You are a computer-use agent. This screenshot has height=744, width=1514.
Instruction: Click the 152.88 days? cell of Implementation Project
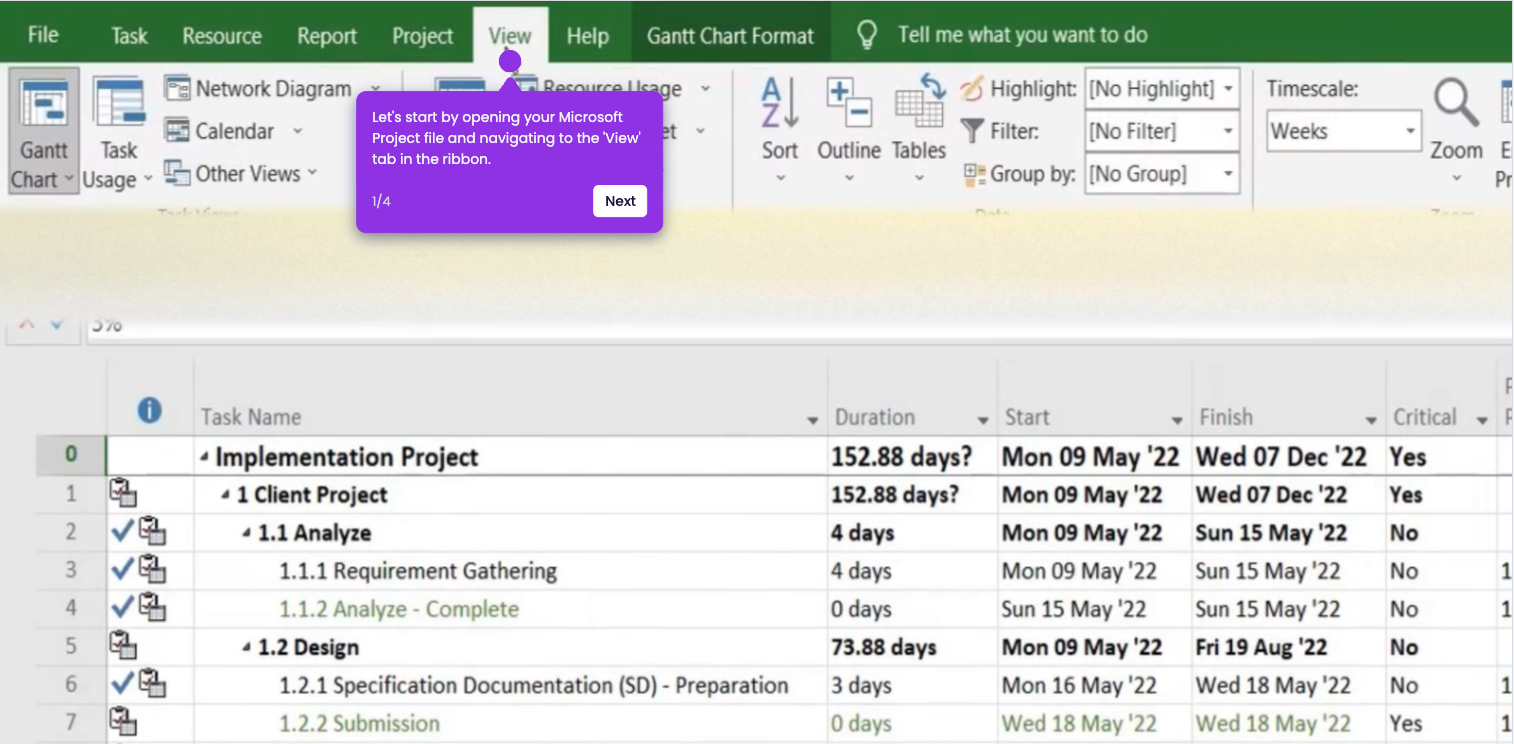click(912, 457)
